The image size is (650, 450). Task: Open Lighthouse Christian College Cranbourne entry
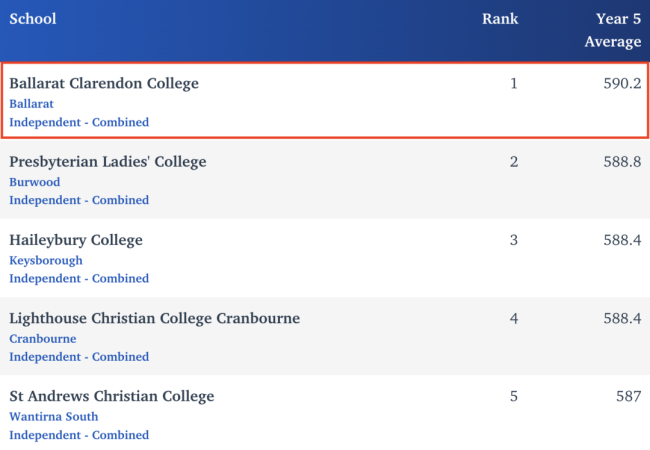tap(154, 318)
